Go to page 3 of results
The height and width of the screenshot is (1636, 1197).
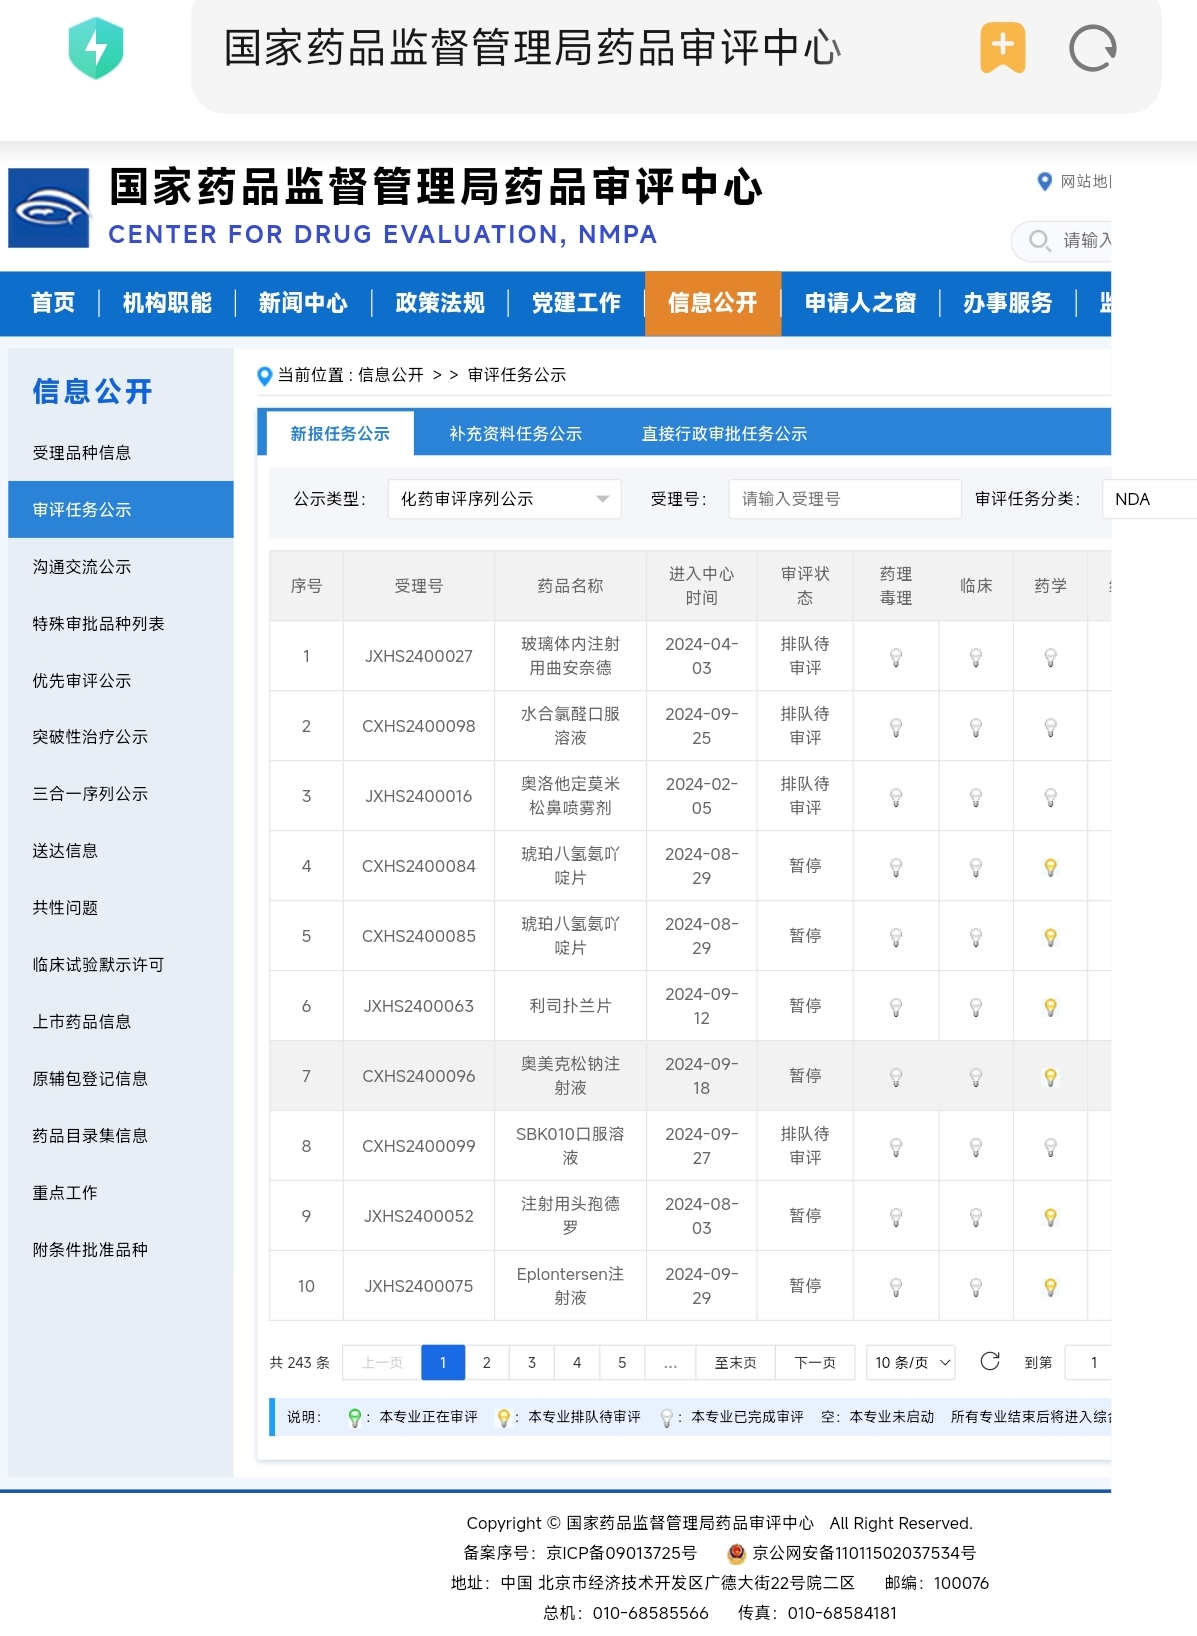532,1362
